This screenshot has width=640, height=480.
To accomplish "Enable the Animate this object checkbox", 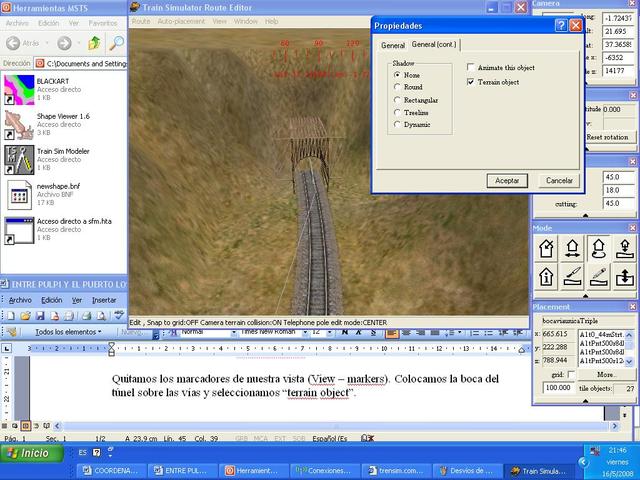I will pyautogui.click(x=471, y=68).
